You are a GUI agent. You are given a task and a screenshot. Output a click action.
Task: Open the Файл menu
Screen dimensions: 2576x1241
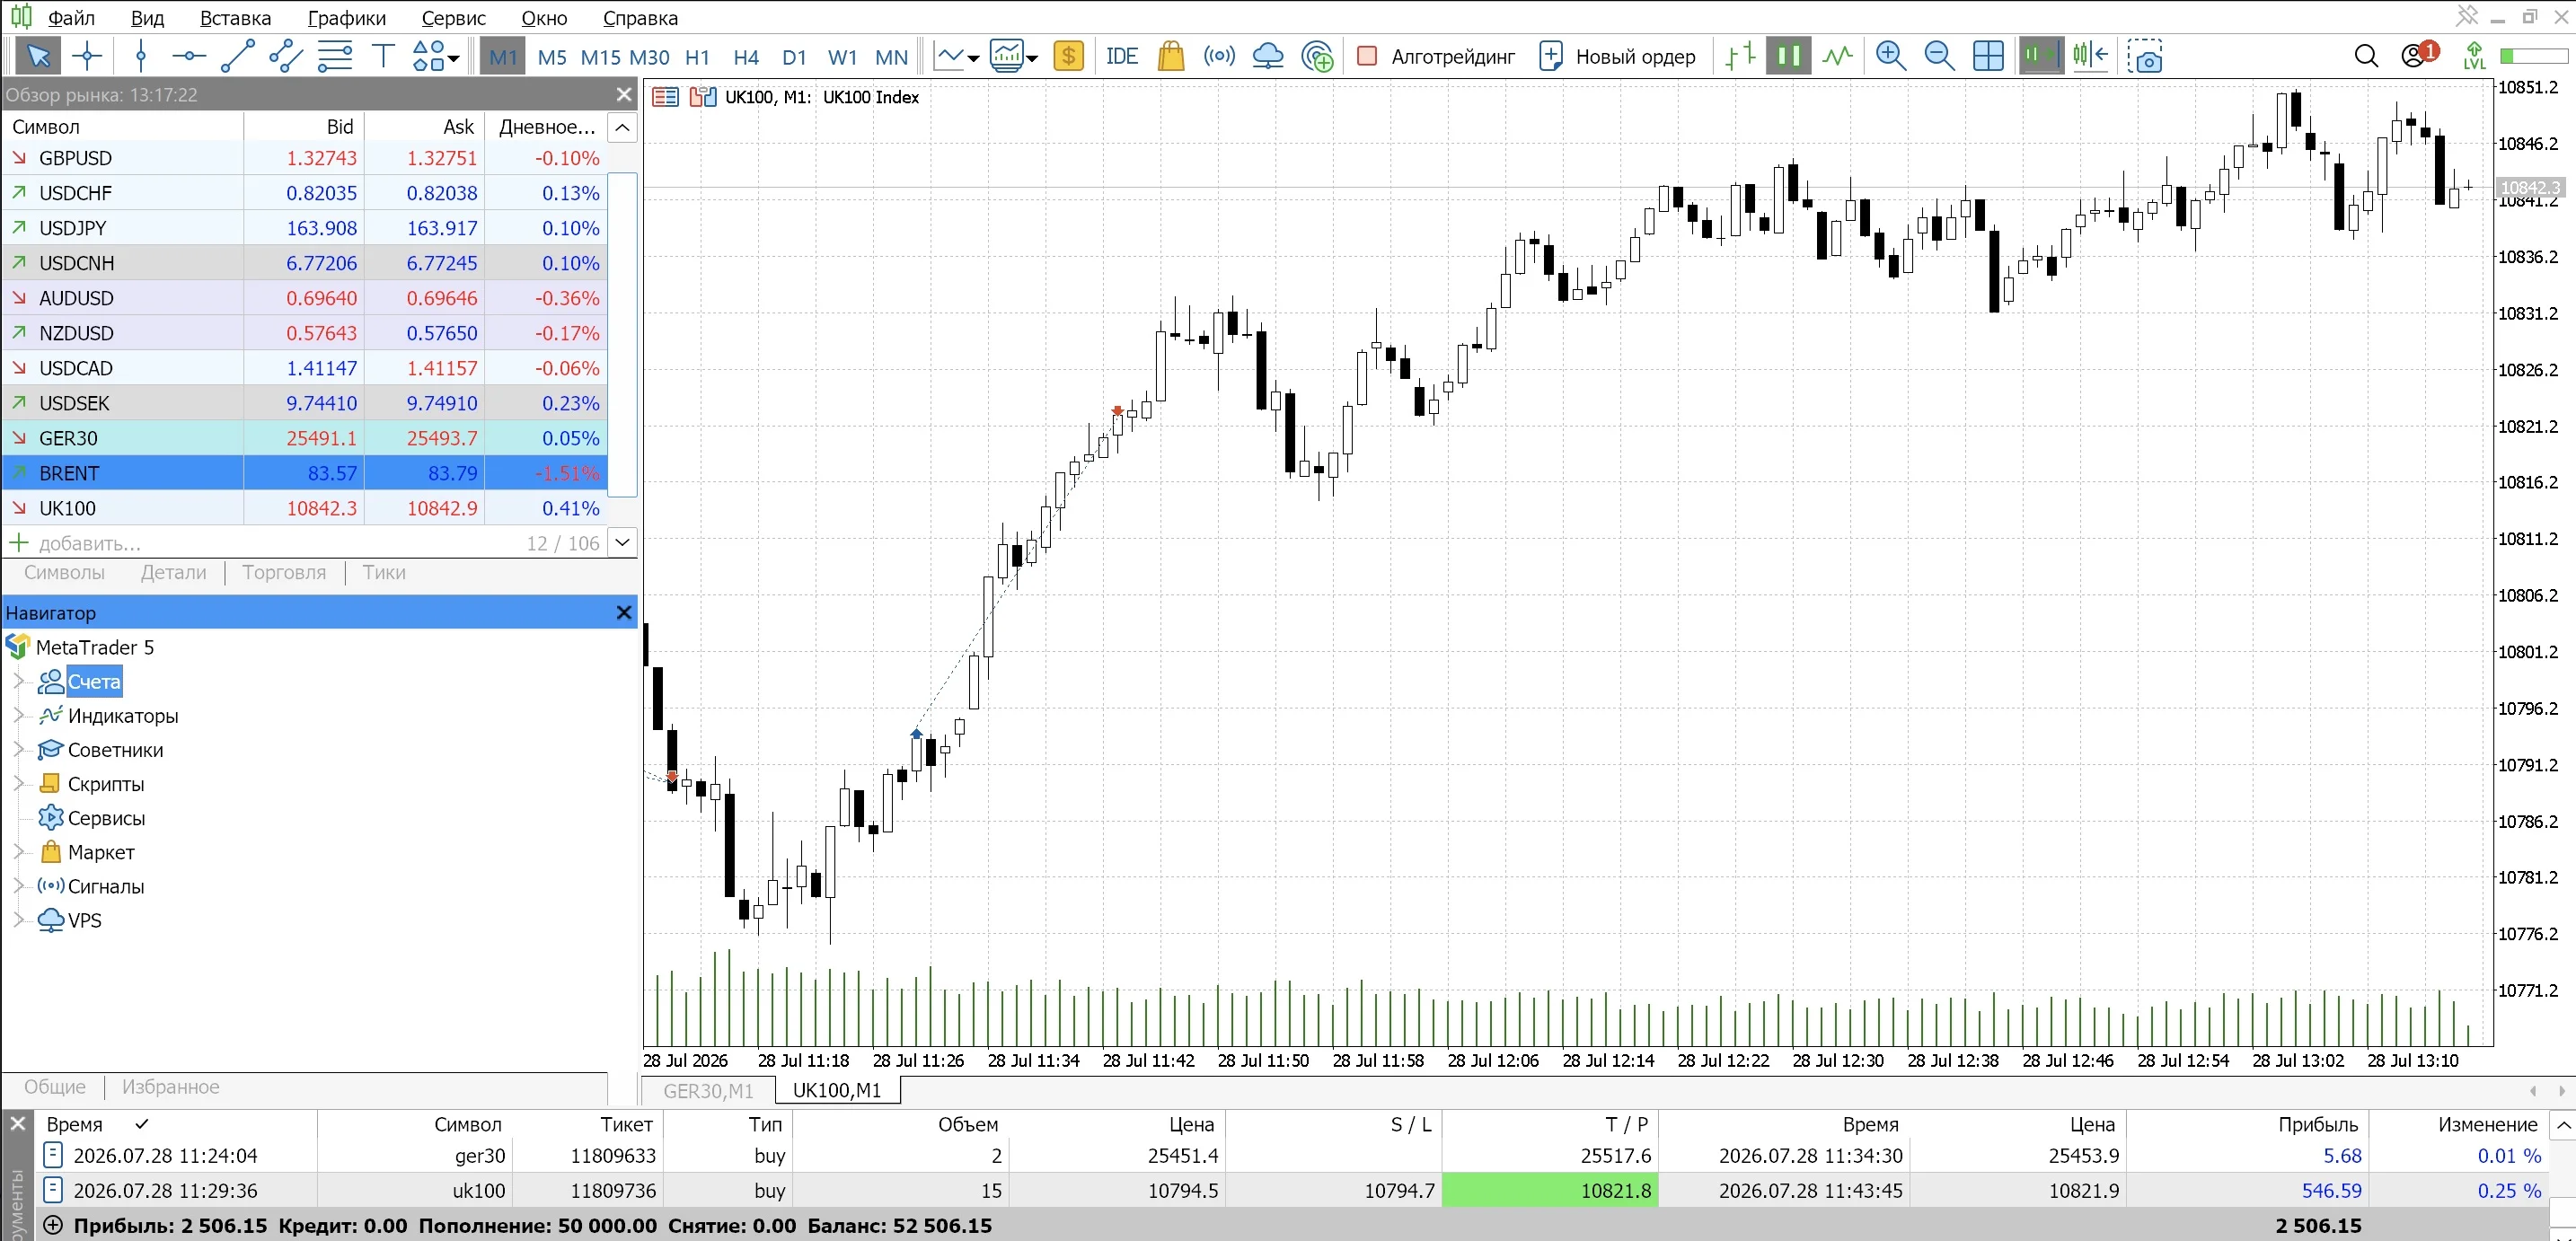[72, 18]
